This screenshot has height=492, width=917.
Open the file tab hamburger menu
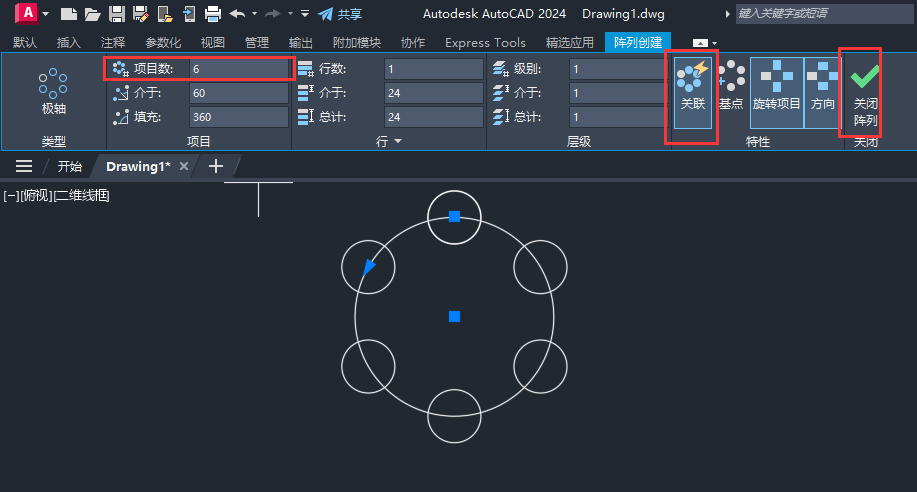[x=24, y=166]
